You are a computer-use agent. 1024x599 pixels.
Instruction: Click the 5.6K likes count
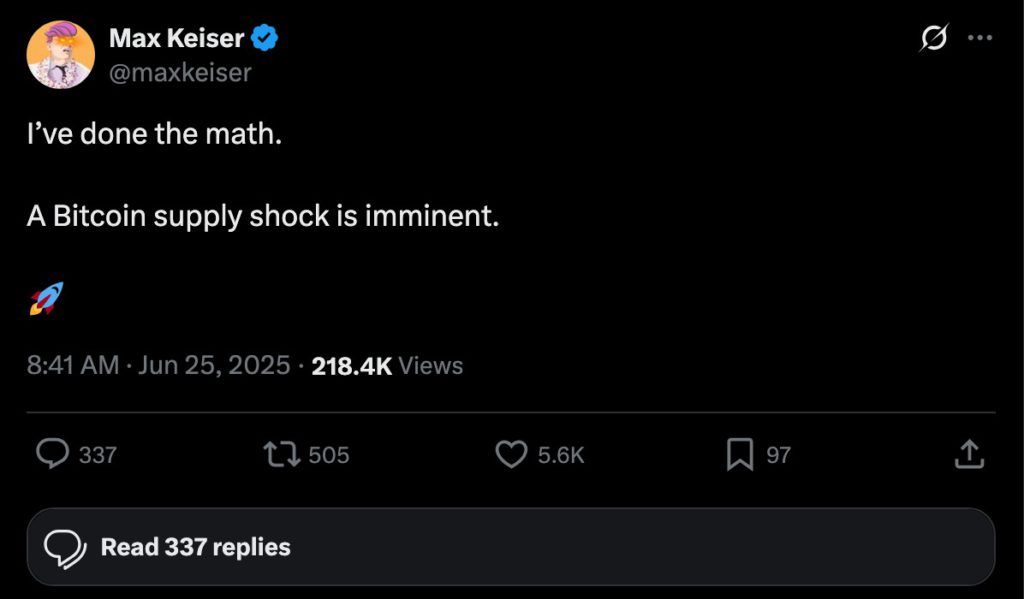tap(560, 455)
